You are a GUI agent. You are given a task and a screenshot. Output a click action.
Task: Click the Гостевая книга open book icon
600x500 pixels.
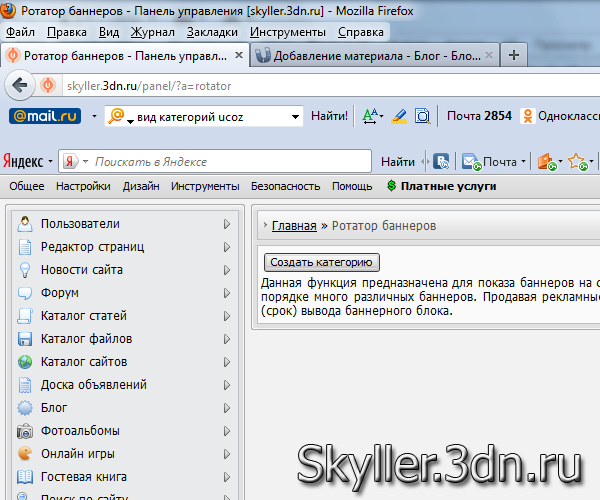click(x=25, y=477)
